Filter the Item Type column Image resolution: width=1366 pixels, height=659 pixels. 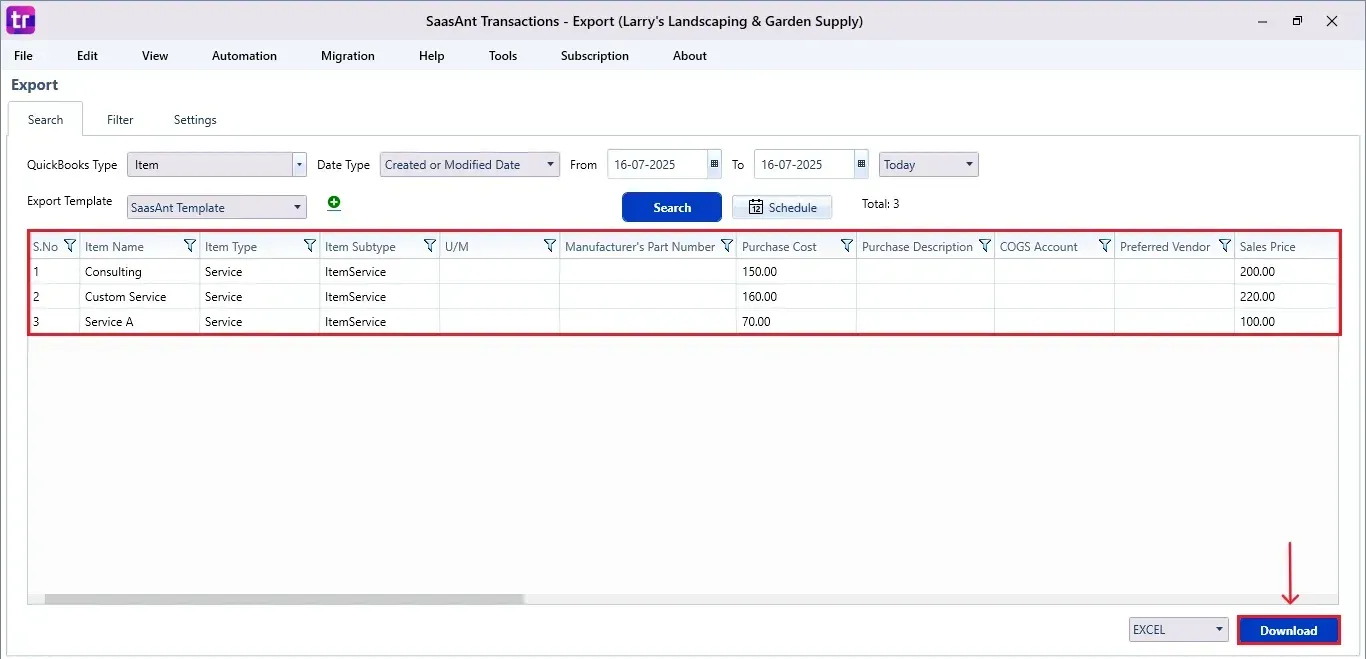point(310,246)
